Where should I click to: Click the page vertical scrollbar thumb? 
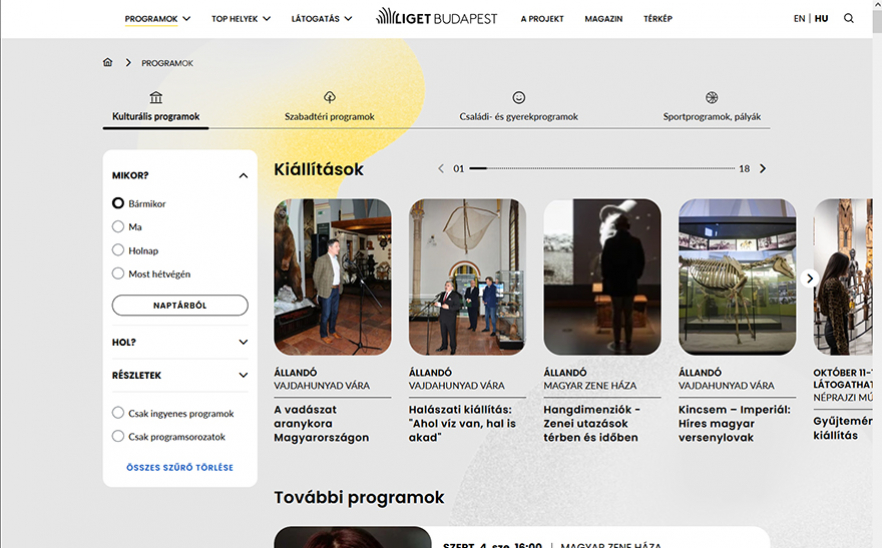(x=877, y=20)
